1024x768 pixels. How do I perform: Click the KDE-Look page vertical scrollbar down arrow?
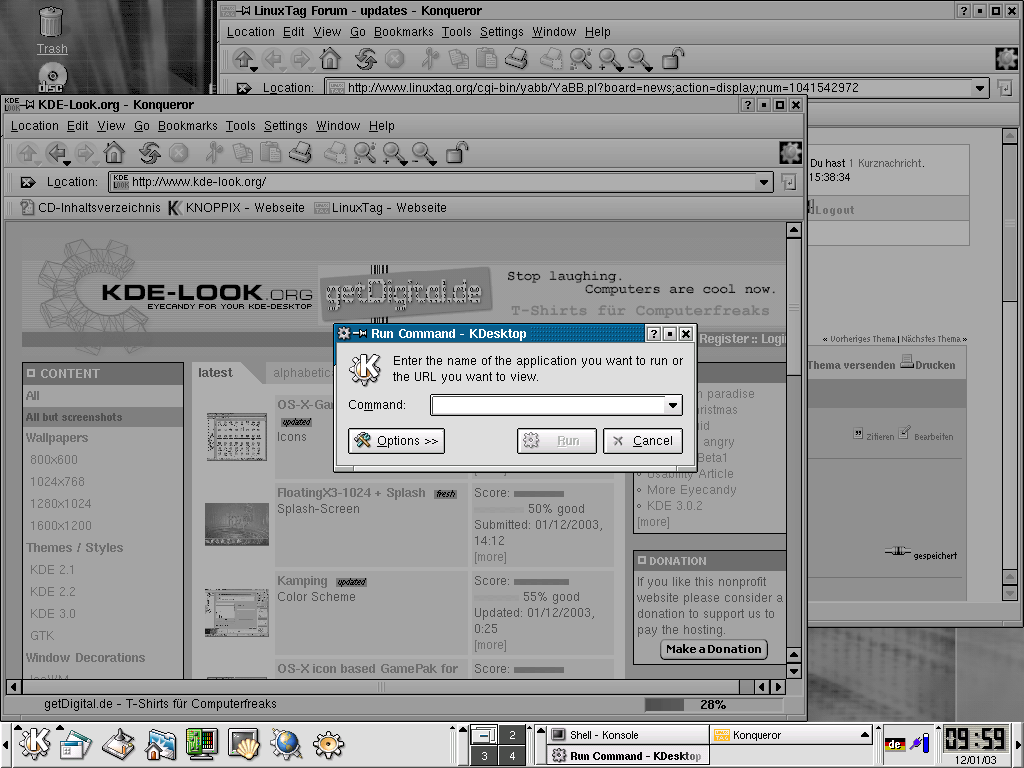click(793, 671)
